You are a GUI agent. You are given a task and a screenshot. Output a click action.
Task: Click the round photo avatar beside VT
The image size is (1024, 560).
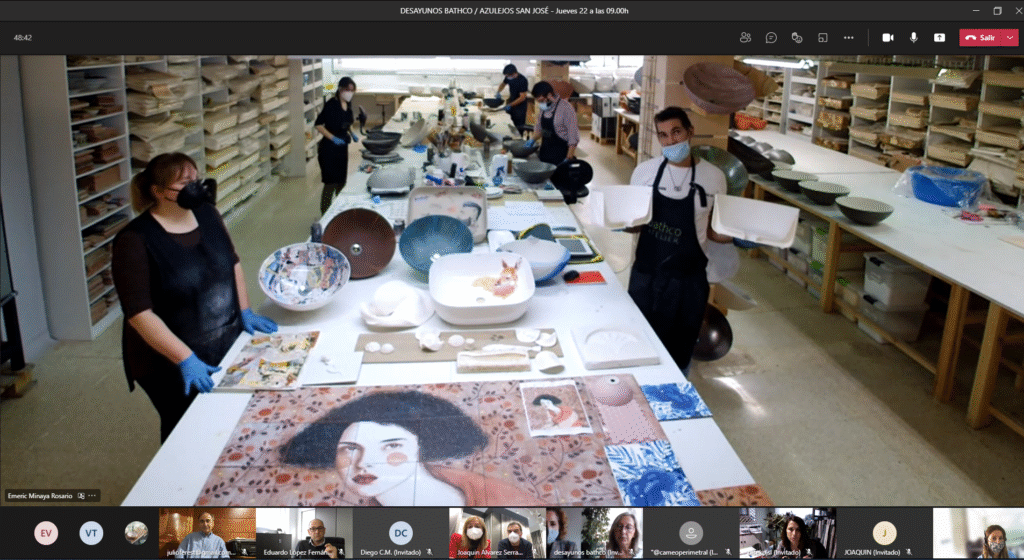pos(136,533)
